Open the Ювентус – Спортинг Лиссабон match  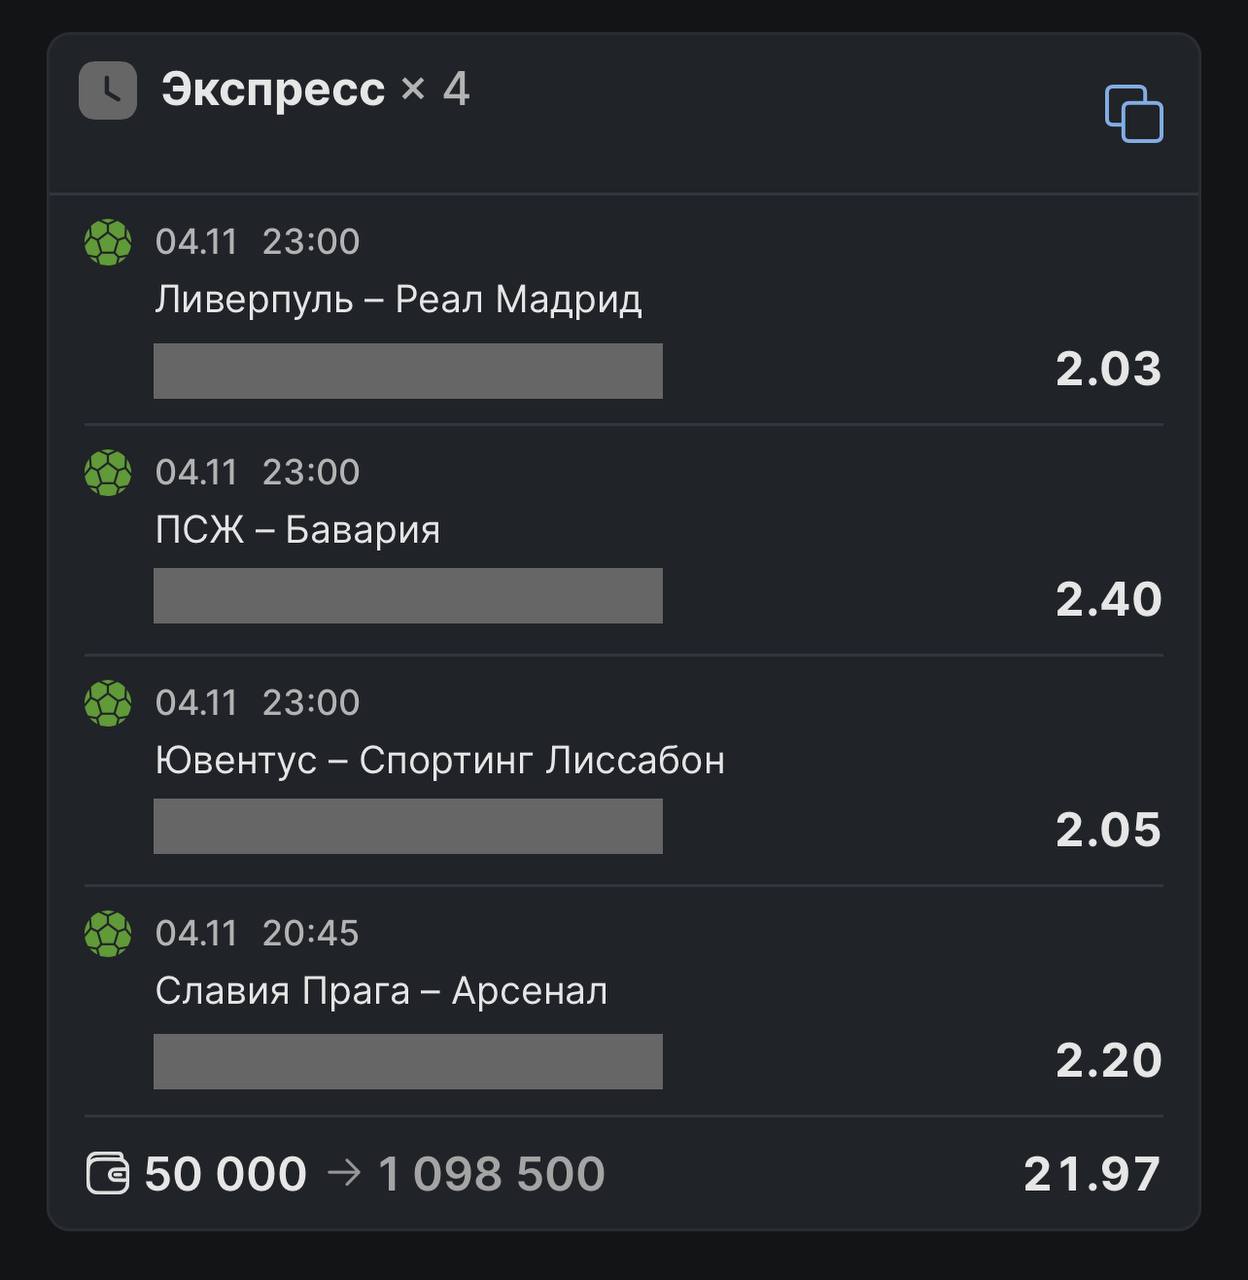[439, 761]
